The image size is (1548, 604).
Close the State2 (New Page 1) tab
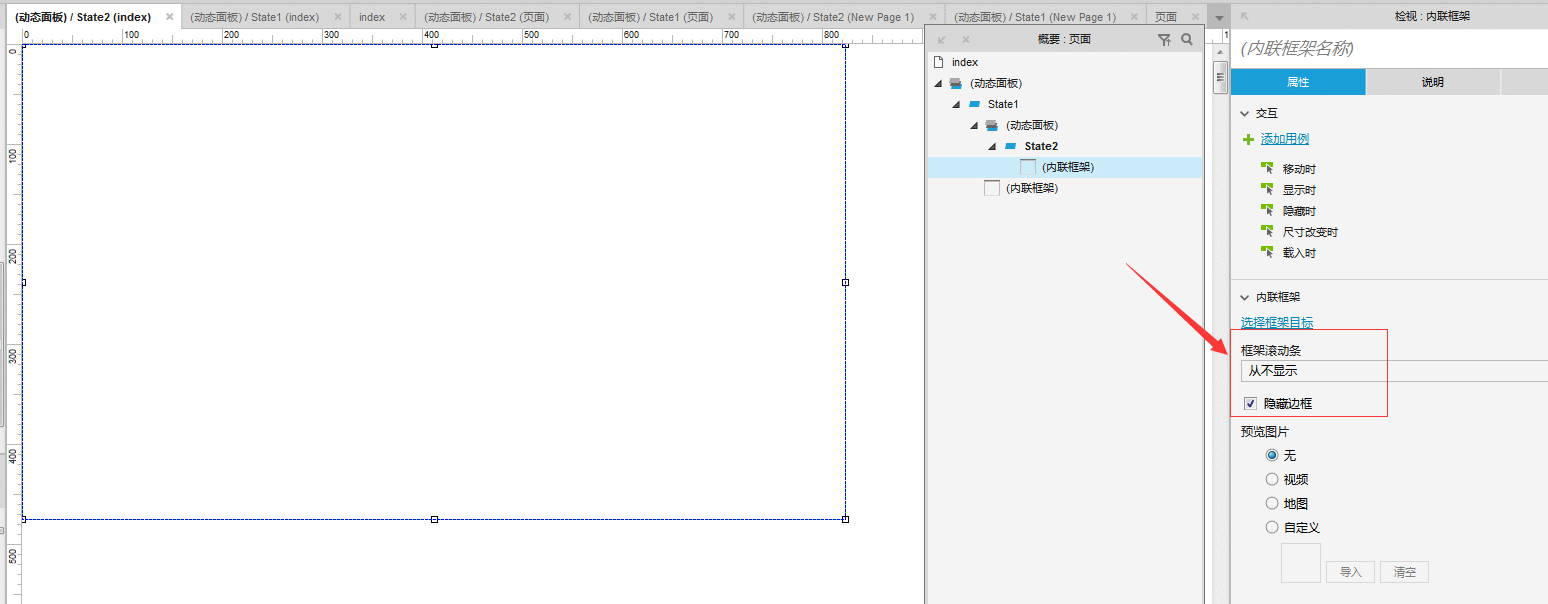click(x=932, y=17)
